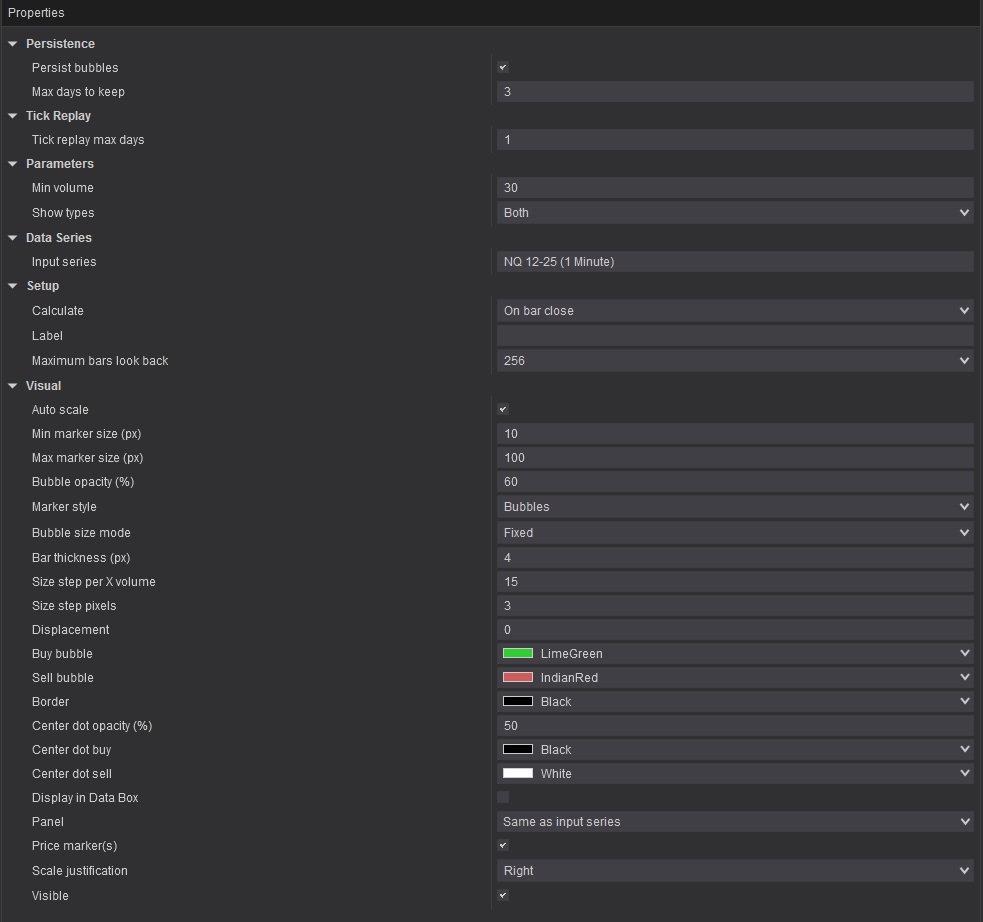This screenshot has width=983, height=922.
Task: Uncheck the Visible option
Action: [x=502, y=894]
